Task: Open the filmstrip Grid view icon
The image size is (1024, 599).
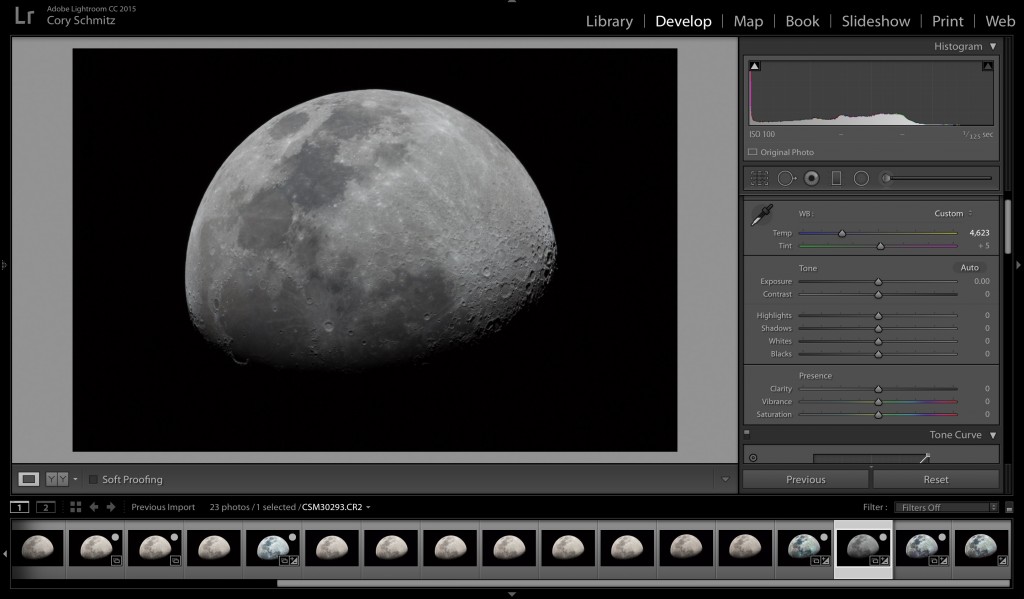Action: coord(76,507)
